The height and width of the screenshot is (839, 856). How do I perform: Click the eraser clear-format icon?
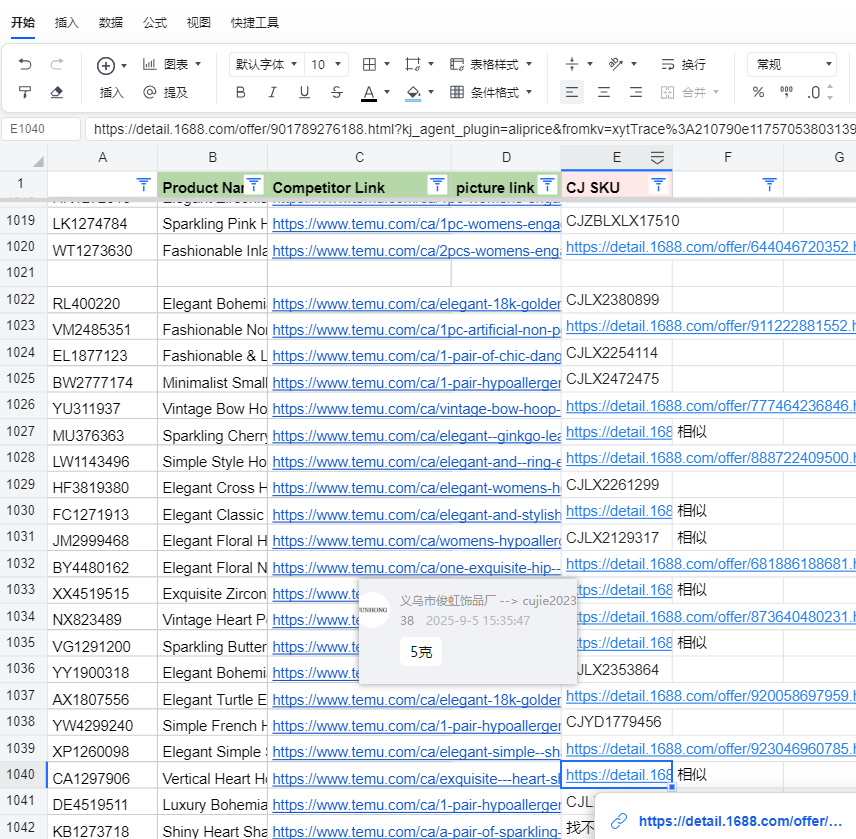click(x=56, y=92)
